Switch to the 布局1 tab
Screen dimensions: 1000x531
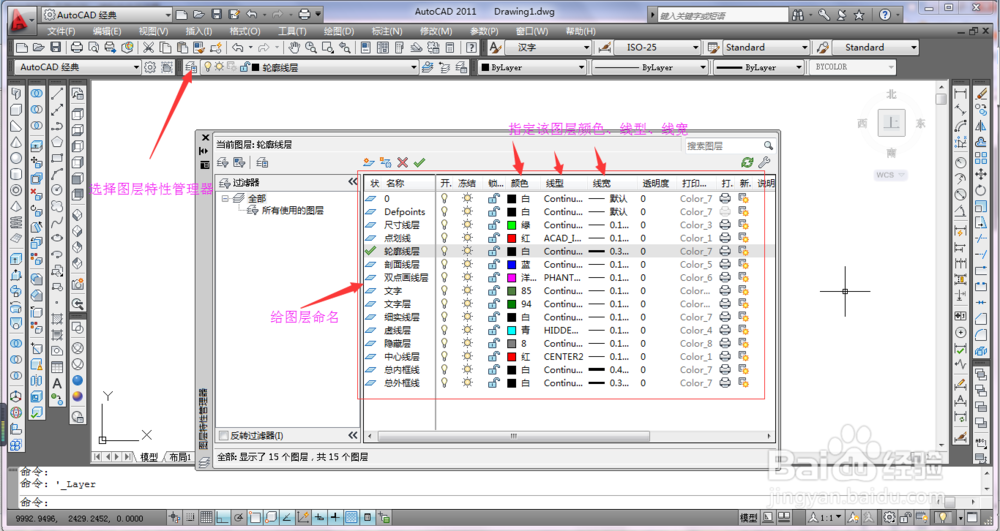click(180, 457)
